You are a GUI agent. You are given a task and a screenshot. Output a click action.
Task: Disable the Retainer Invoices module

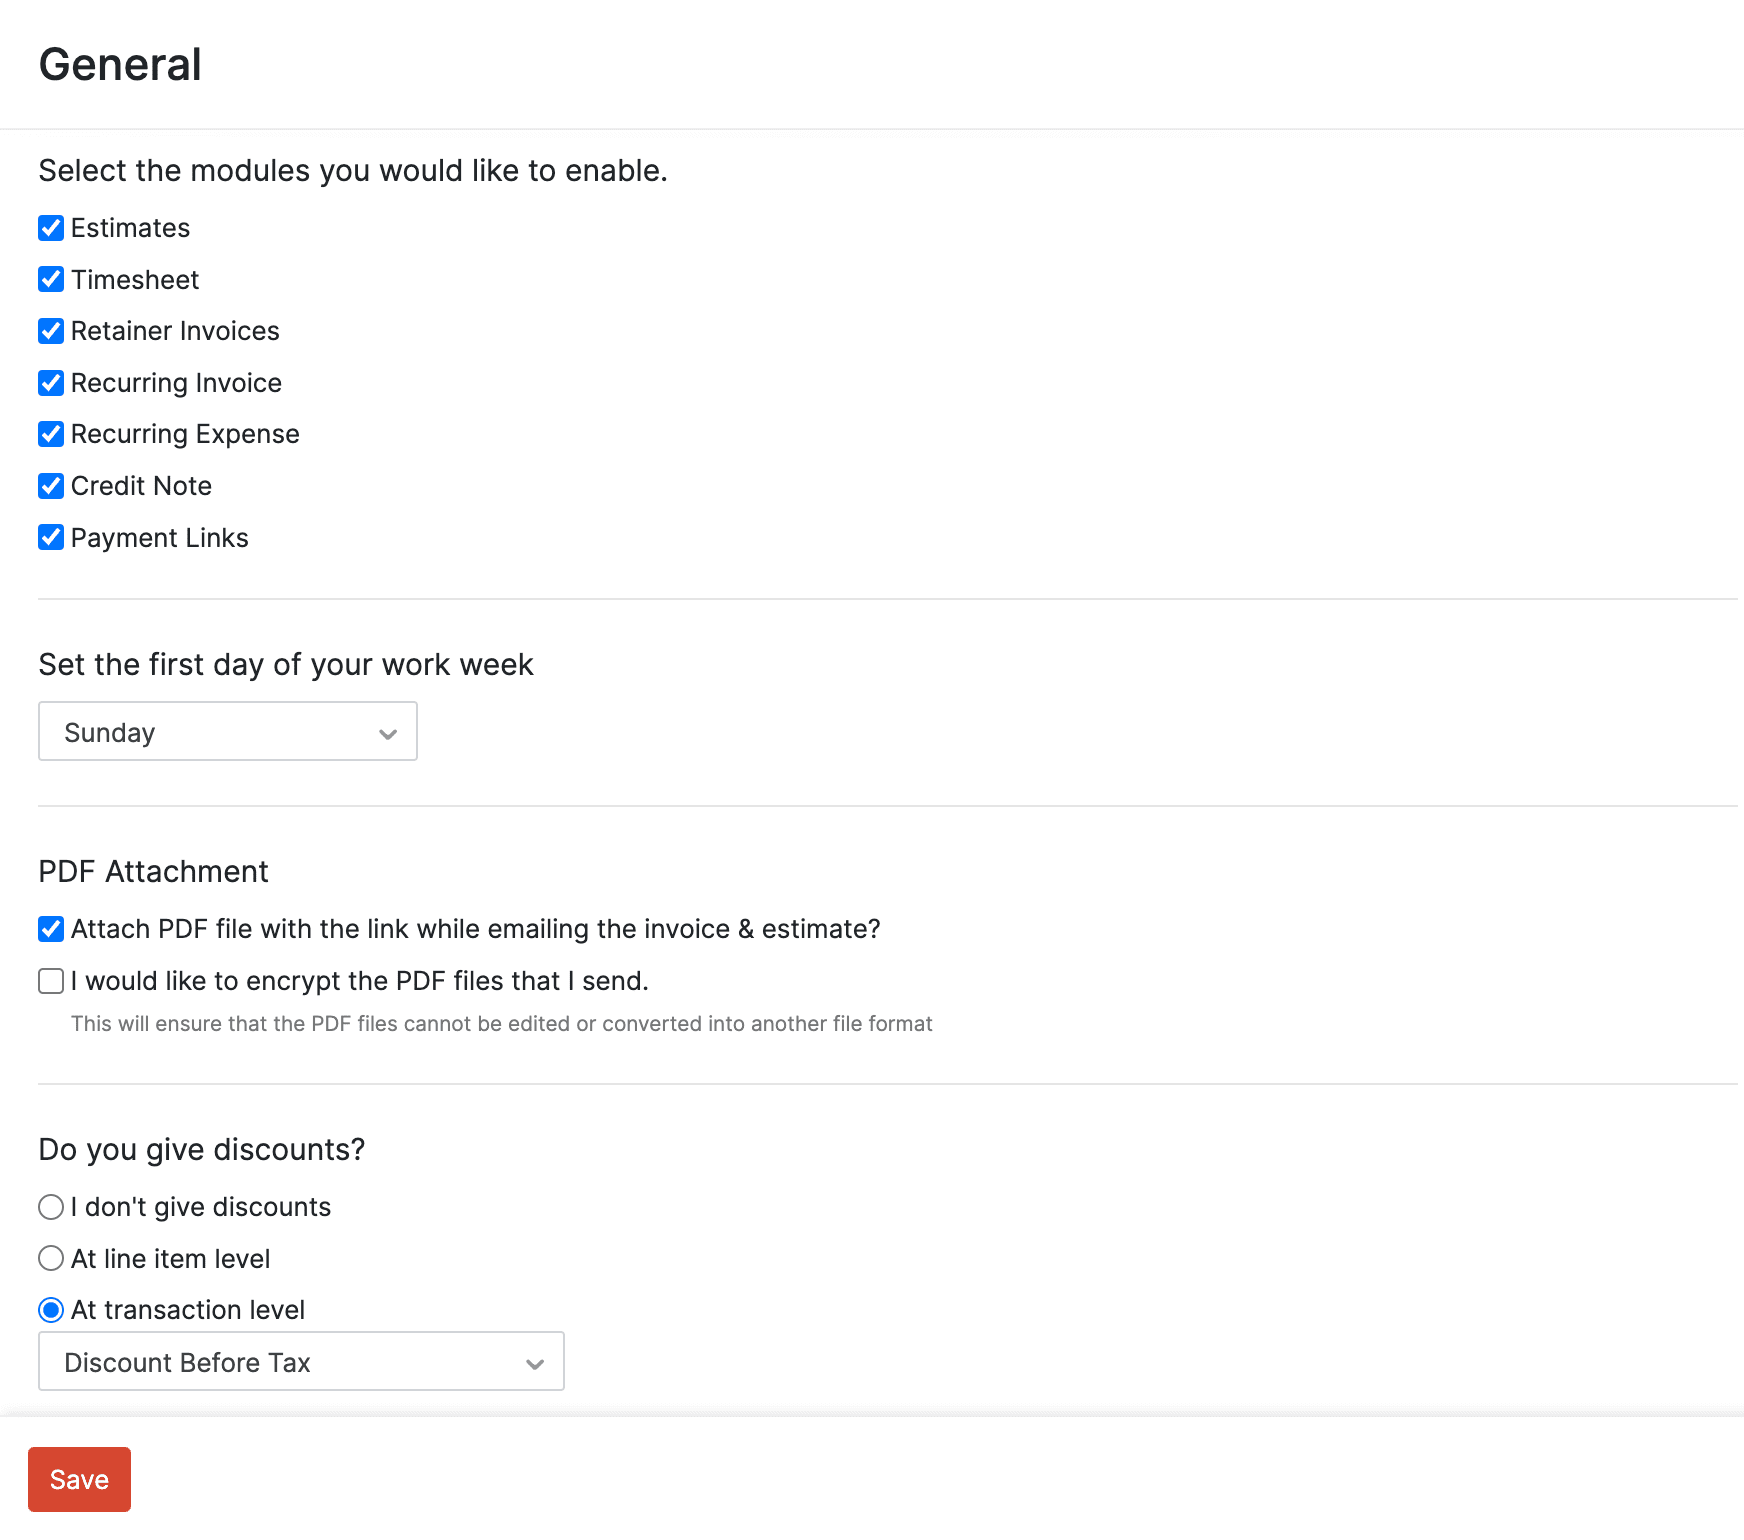point(51,331)
